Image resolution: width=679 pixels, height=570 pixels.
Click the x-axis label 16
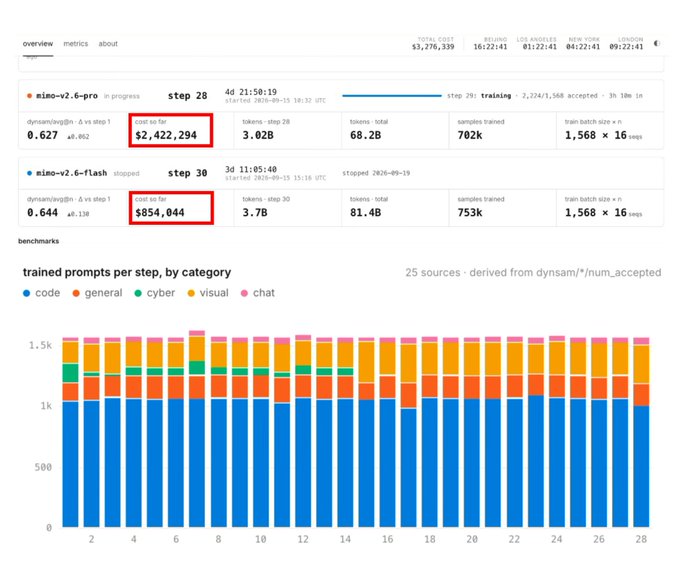(388, 540)
